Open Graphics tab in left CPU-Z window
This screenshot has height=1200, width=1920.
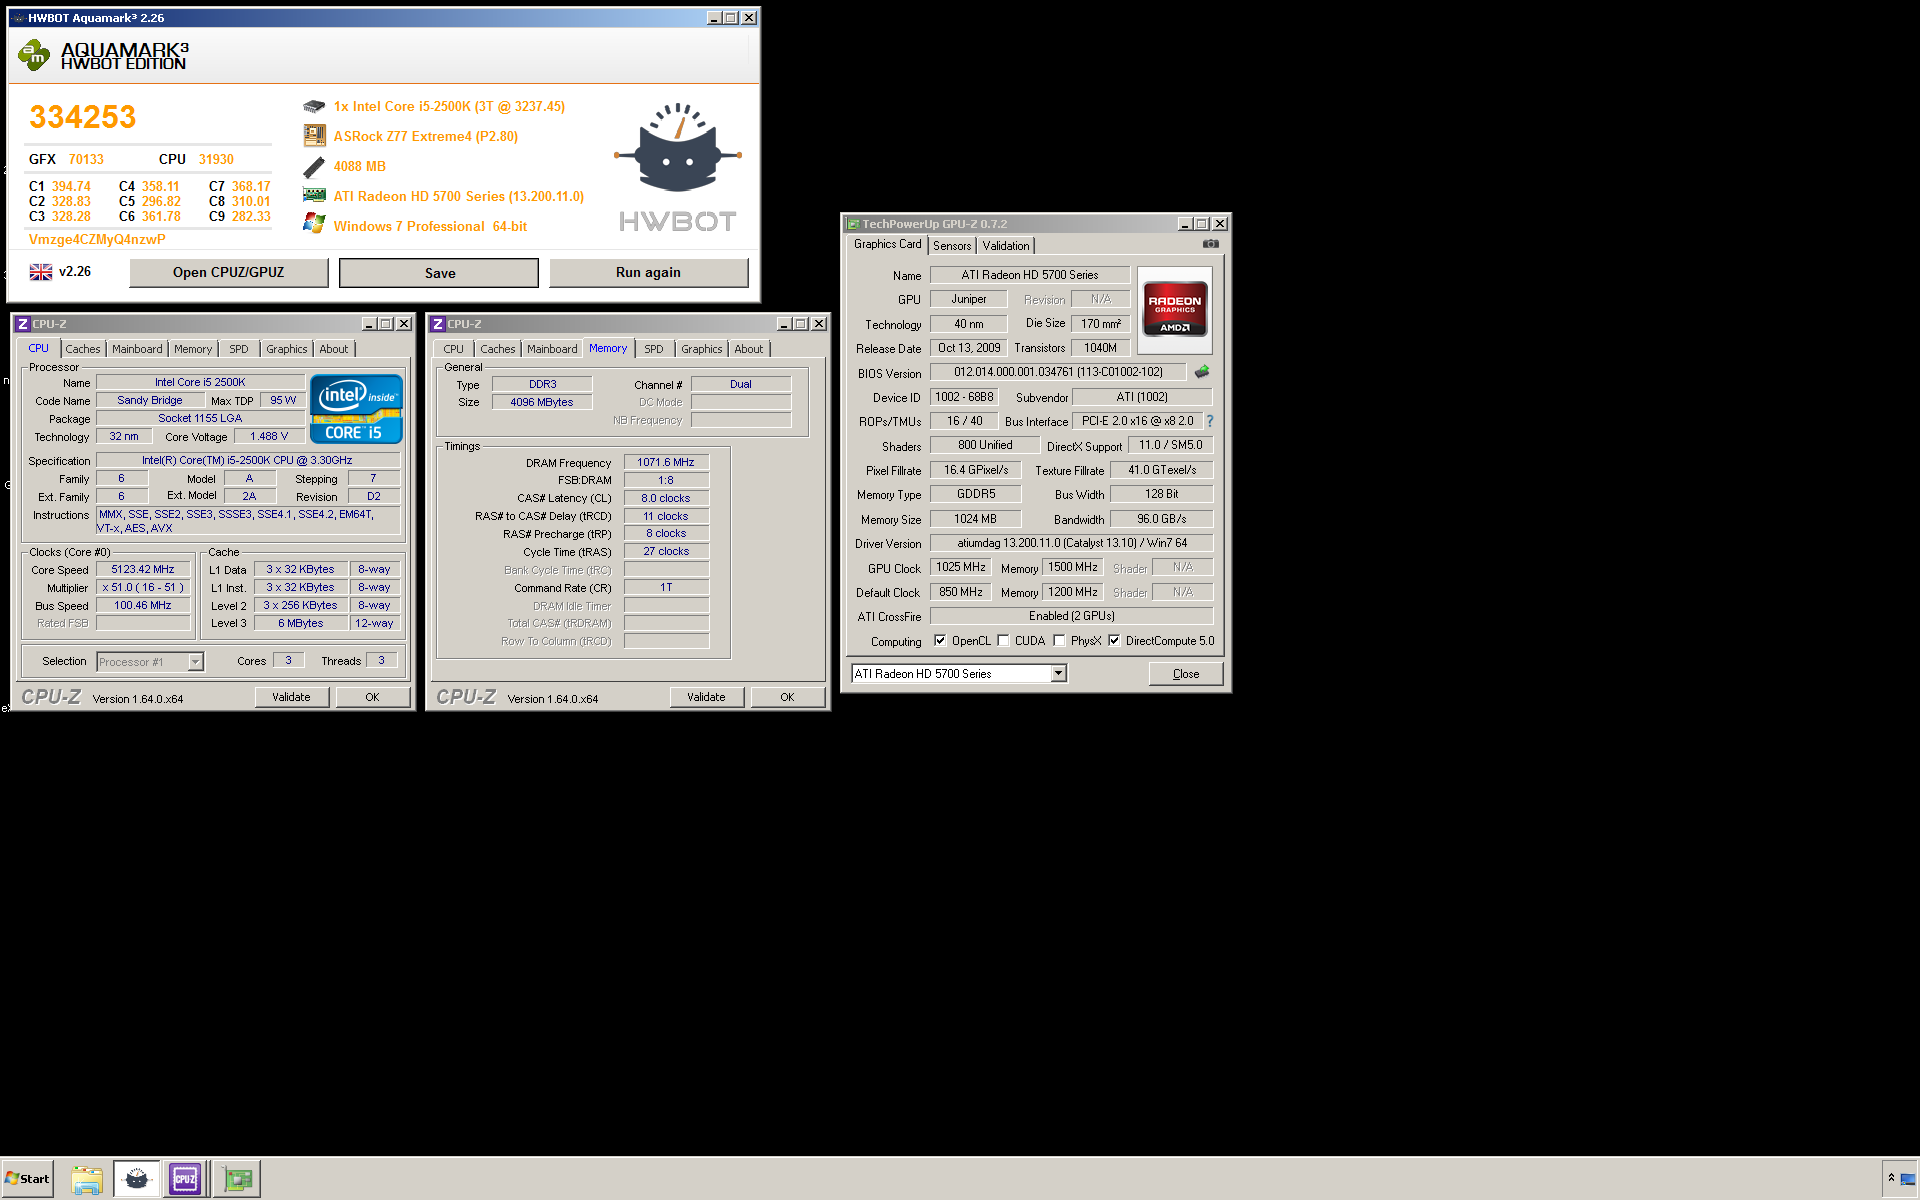[287, 349]
